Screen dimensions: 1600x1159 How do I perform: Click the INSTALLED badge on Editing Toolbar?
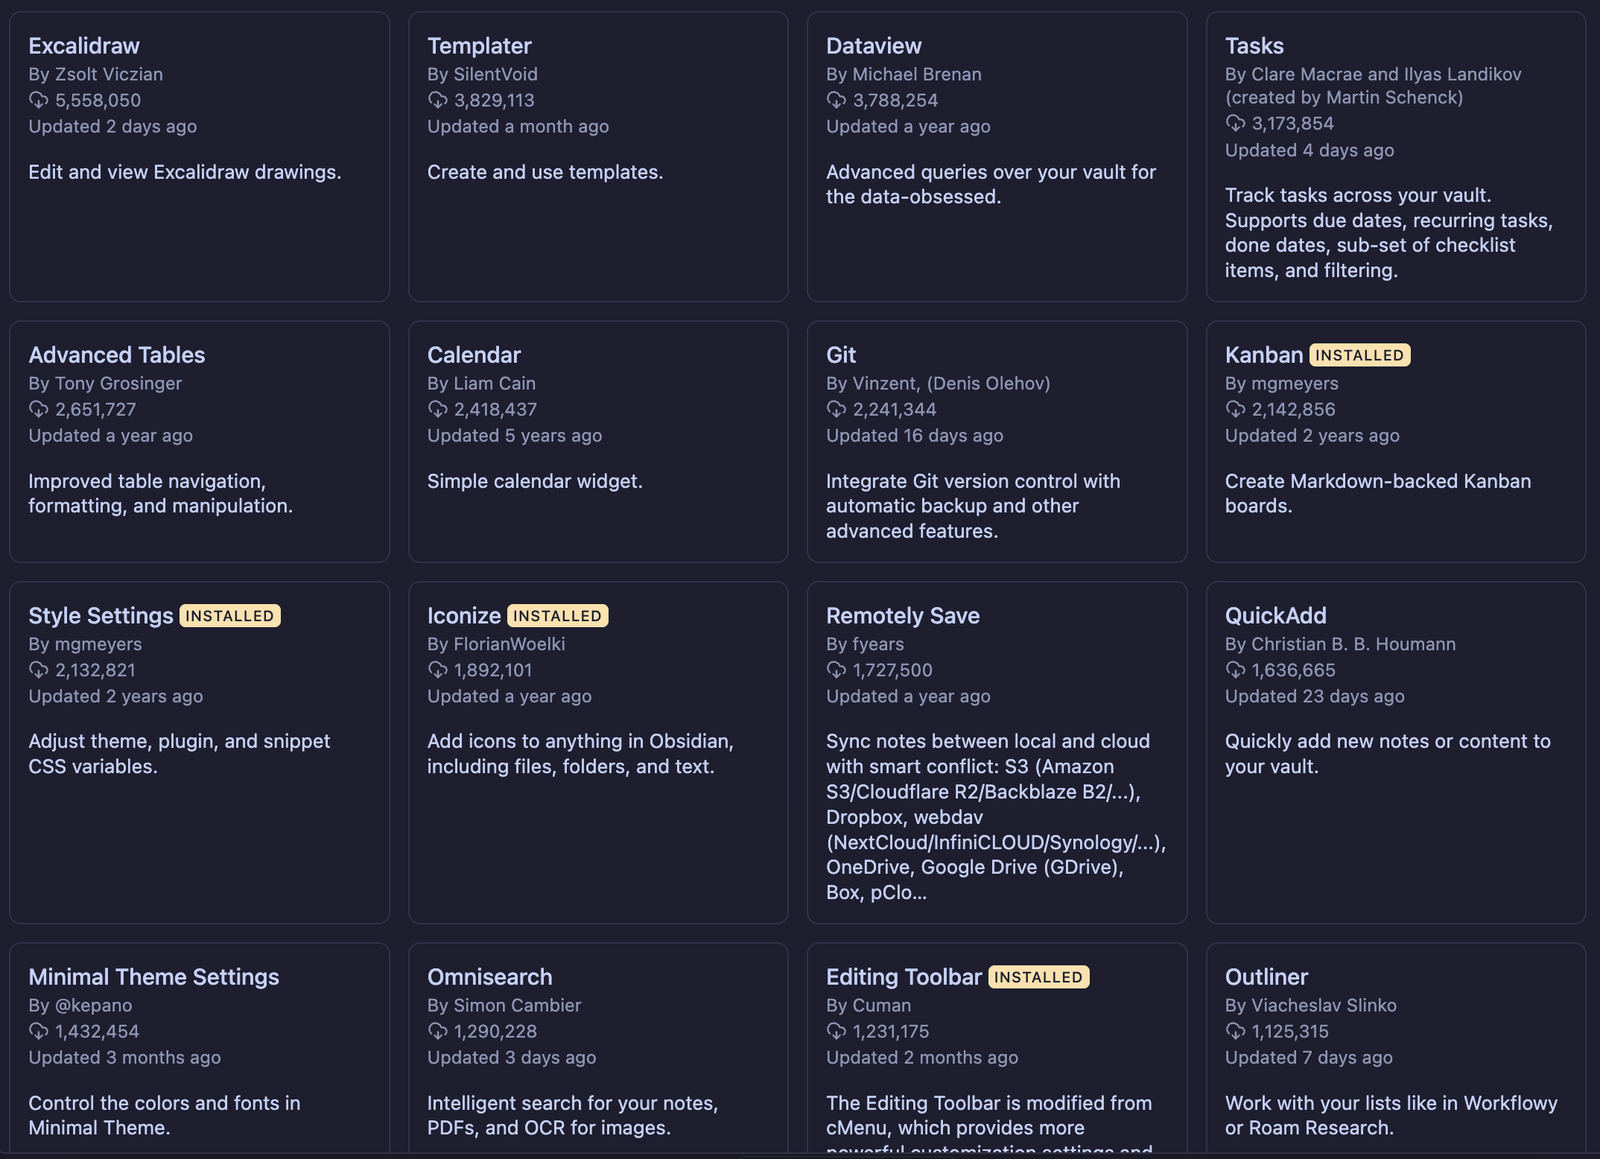pos(1038,977)
